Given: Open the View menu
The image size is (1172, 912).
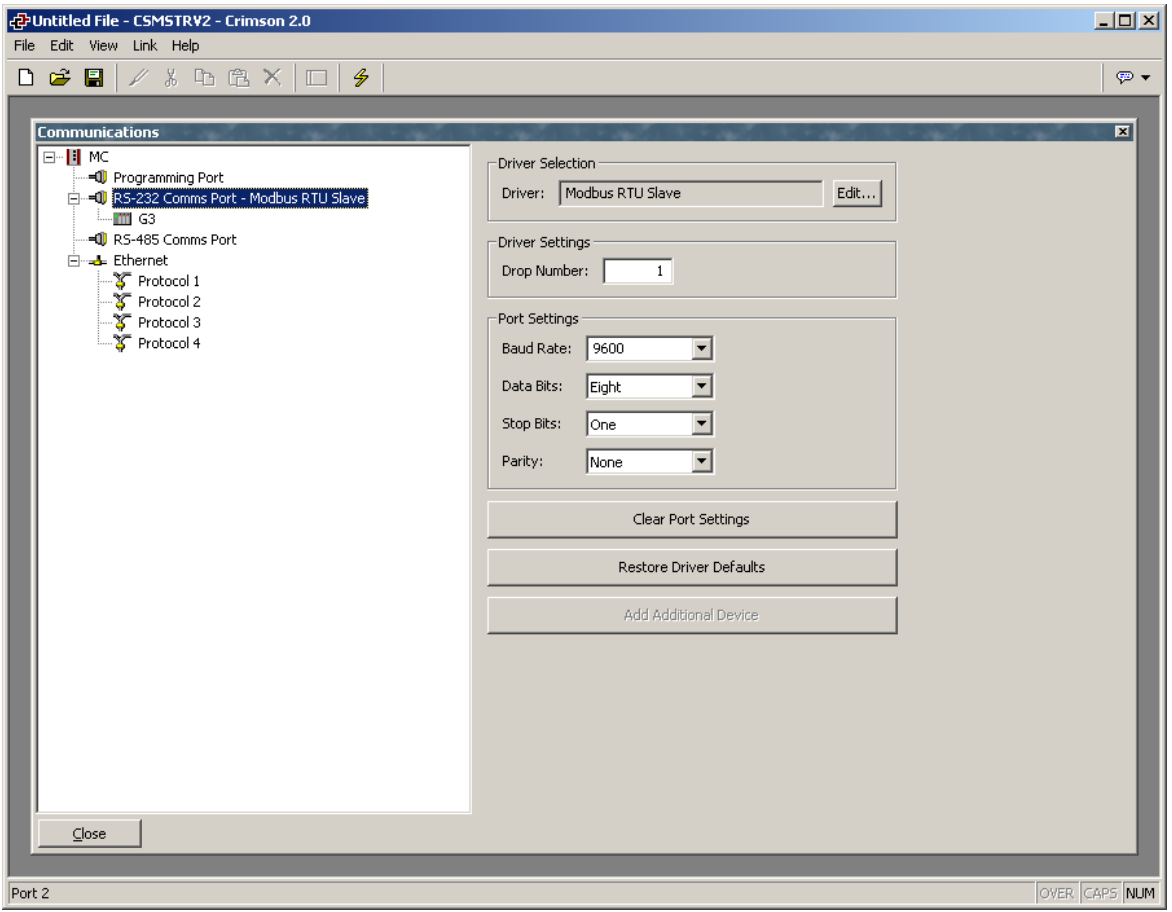Looking at the screenshot, I should [x=103, y=46].
